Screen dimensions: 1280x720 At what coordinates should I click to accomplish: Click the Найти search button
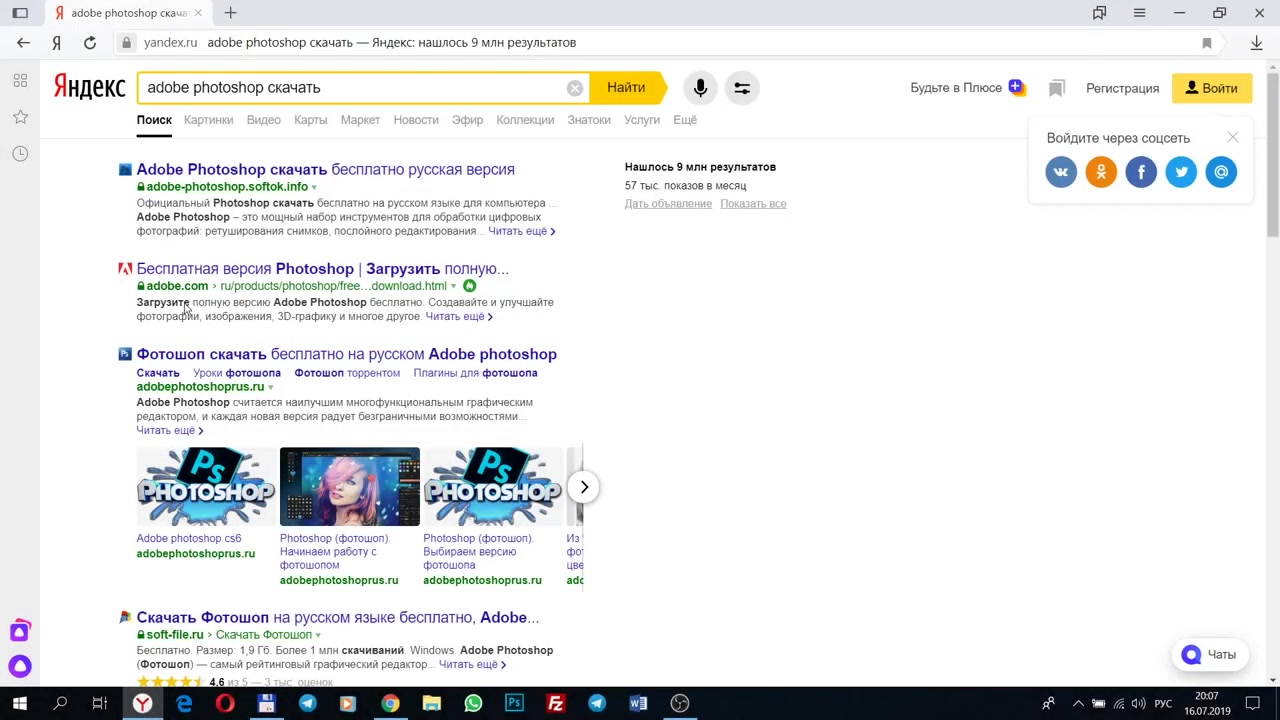(626, 88)
